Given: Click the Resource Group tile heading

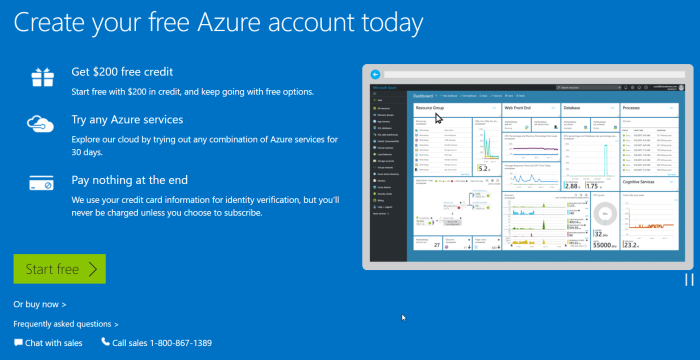Looking at the screenshot, I should (430, 108).
